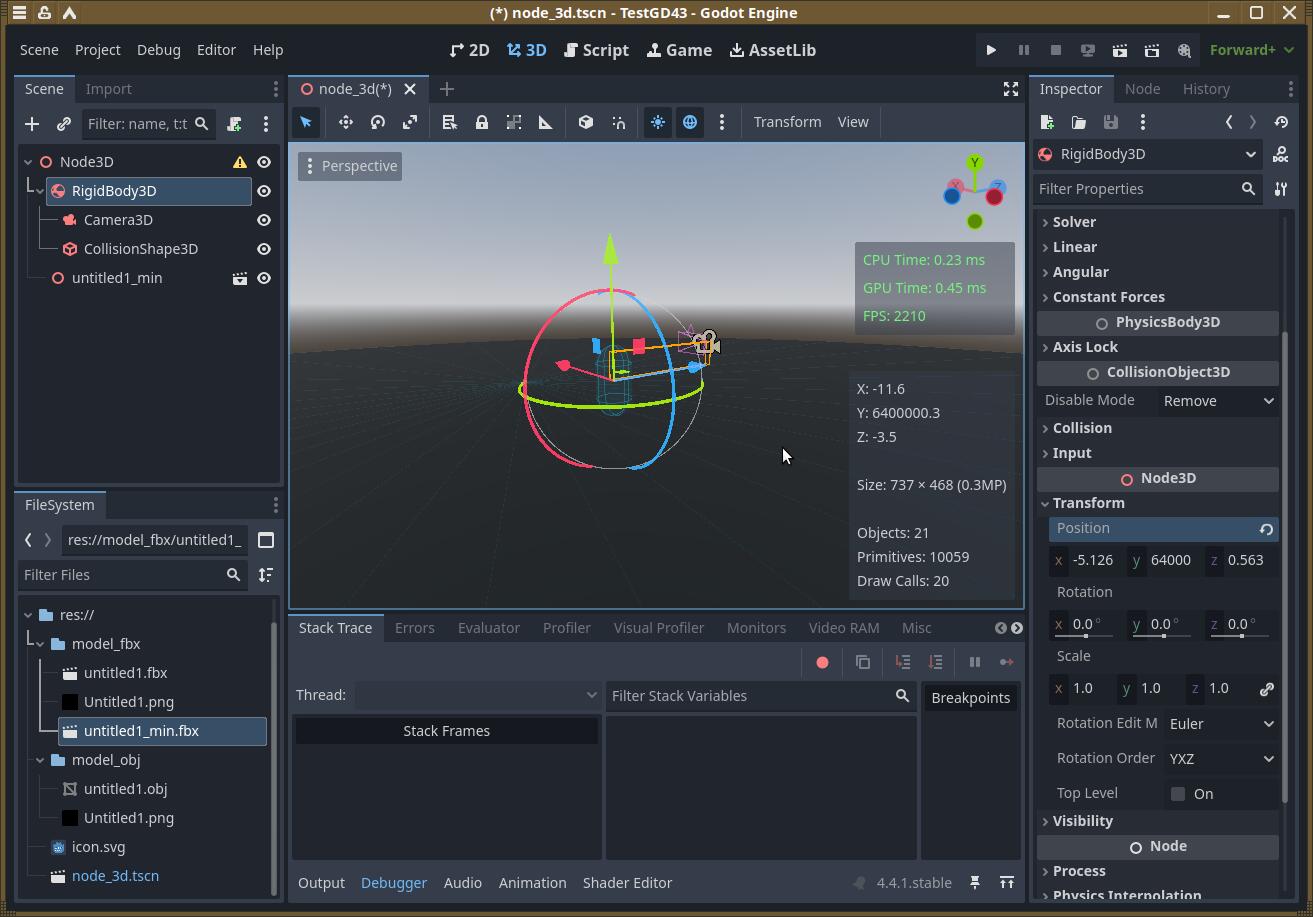Viewport: 1313px width, 917px height.
Task: Open the Rotation Order YXZ dropdown
Action: pyautogui.click(x=1221, y=759)
